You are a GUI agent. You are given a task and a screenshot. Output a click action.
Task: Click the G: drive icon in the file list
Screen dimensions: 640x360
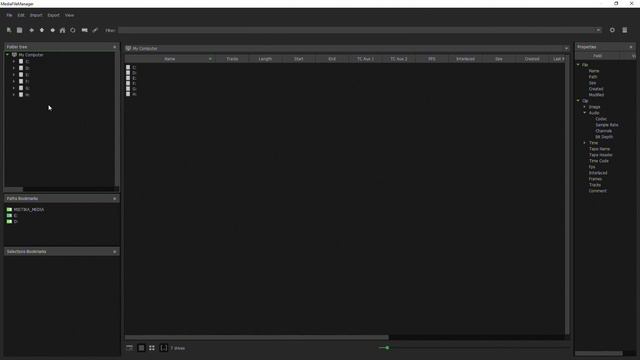click(x=128, y=89)
